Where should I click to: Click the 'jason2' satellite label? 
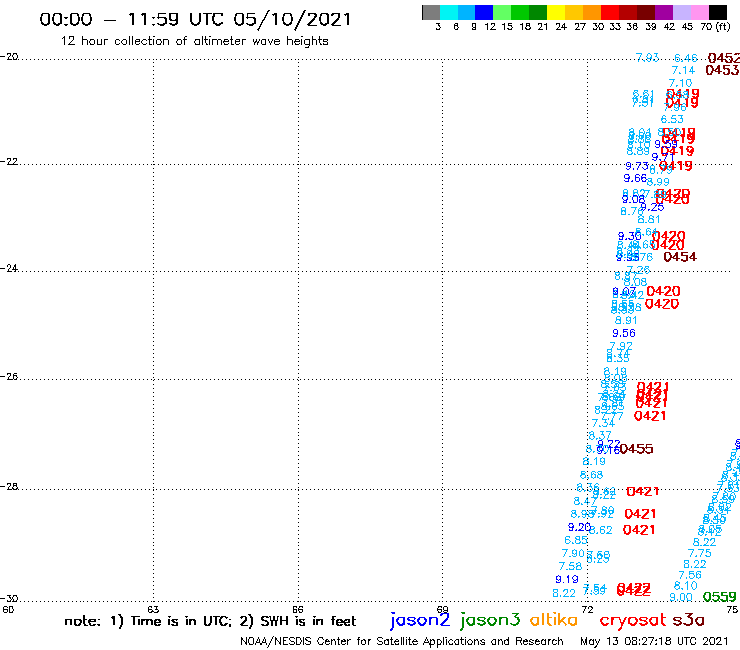[x=420, y=620]
